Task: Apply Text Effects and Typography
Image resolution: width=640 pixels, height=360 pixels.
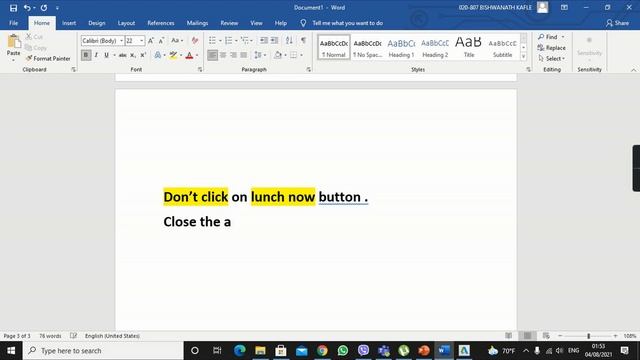Action: (x=158, y=55)
